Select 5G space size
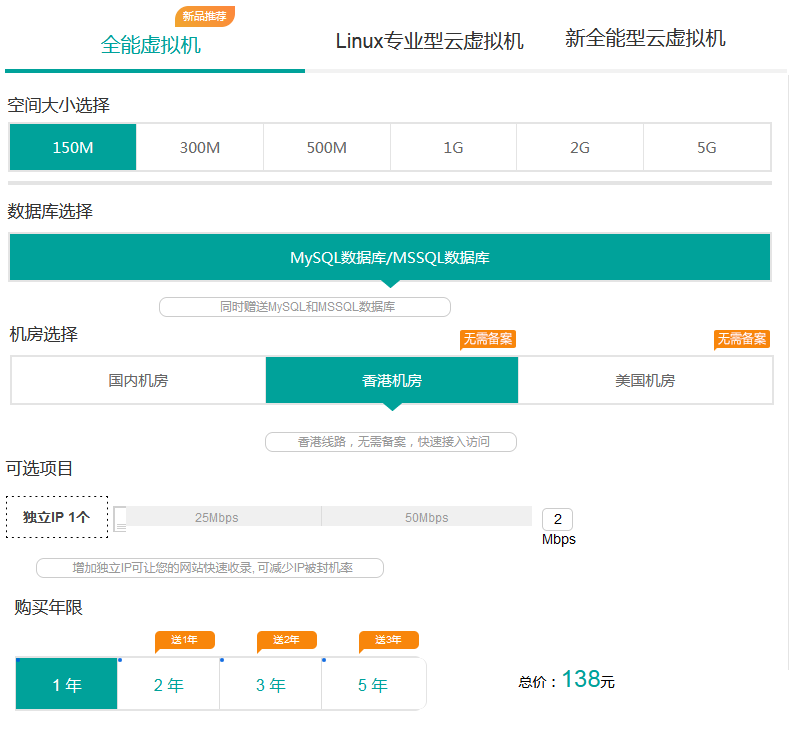 point(707,148)
